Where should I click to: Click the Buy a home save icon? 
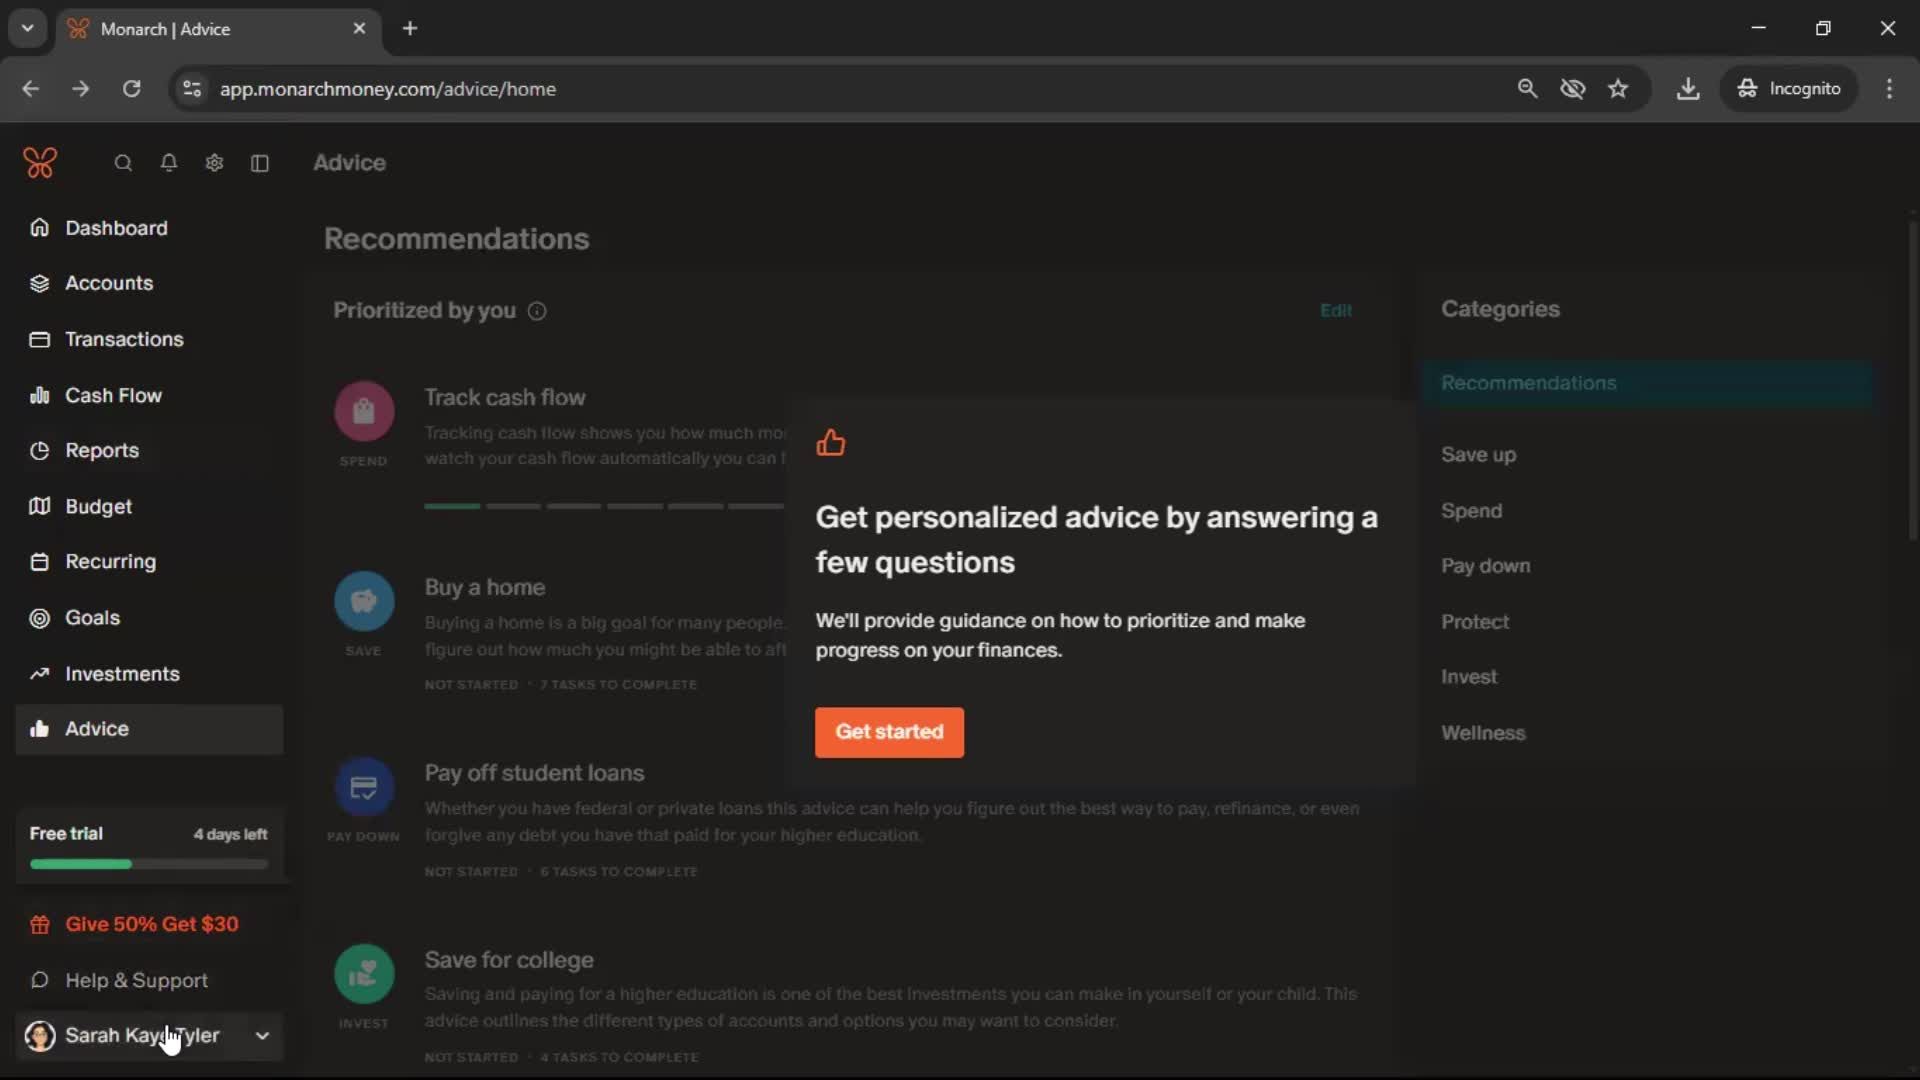tap(364, 601)
